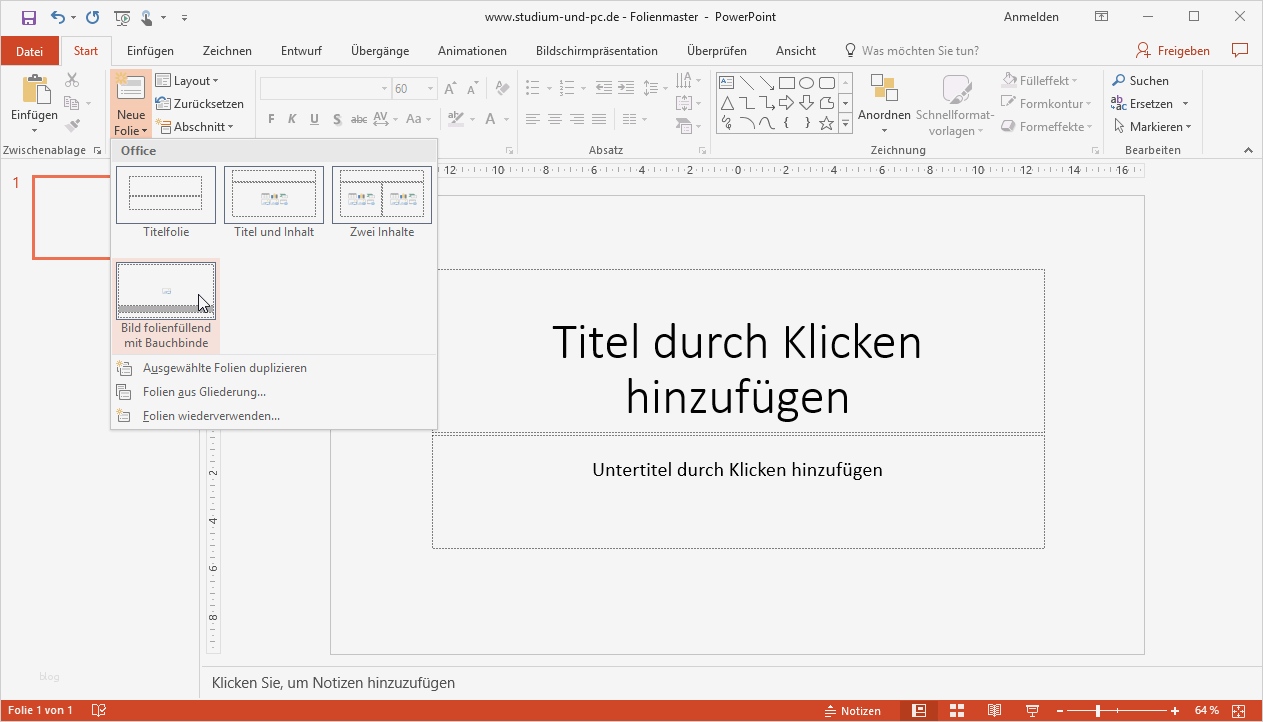Click Anmelden in the title bar
1263x722 pixels.
click(x=1031, y=17)
